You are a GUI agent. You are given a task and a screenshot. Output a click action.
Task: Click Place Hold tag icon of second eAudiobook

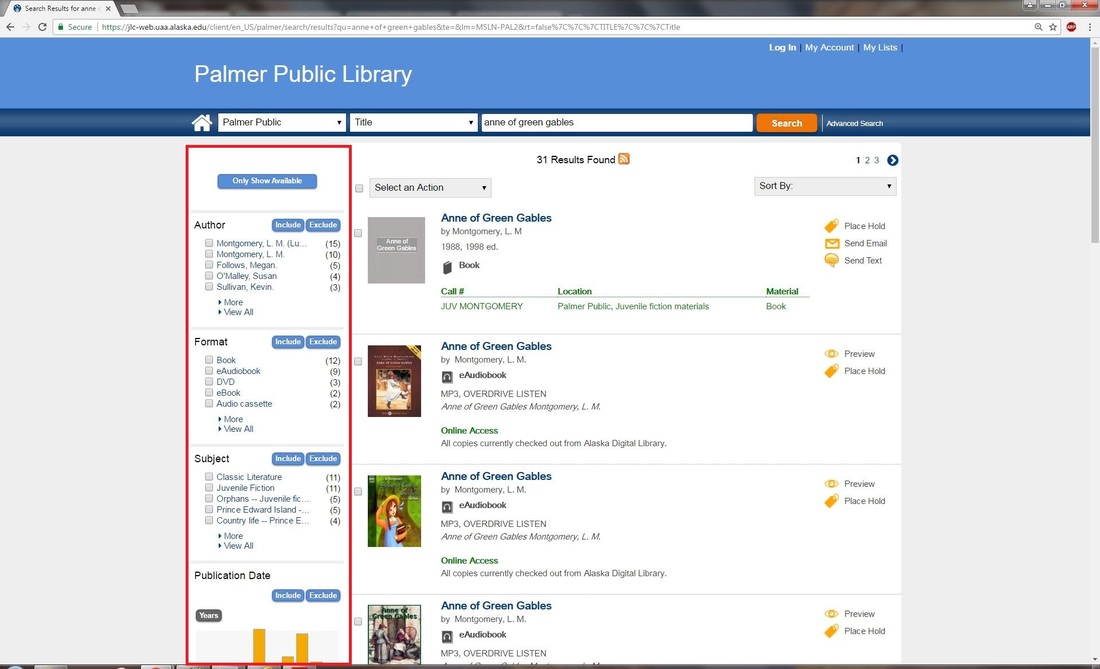831,501
